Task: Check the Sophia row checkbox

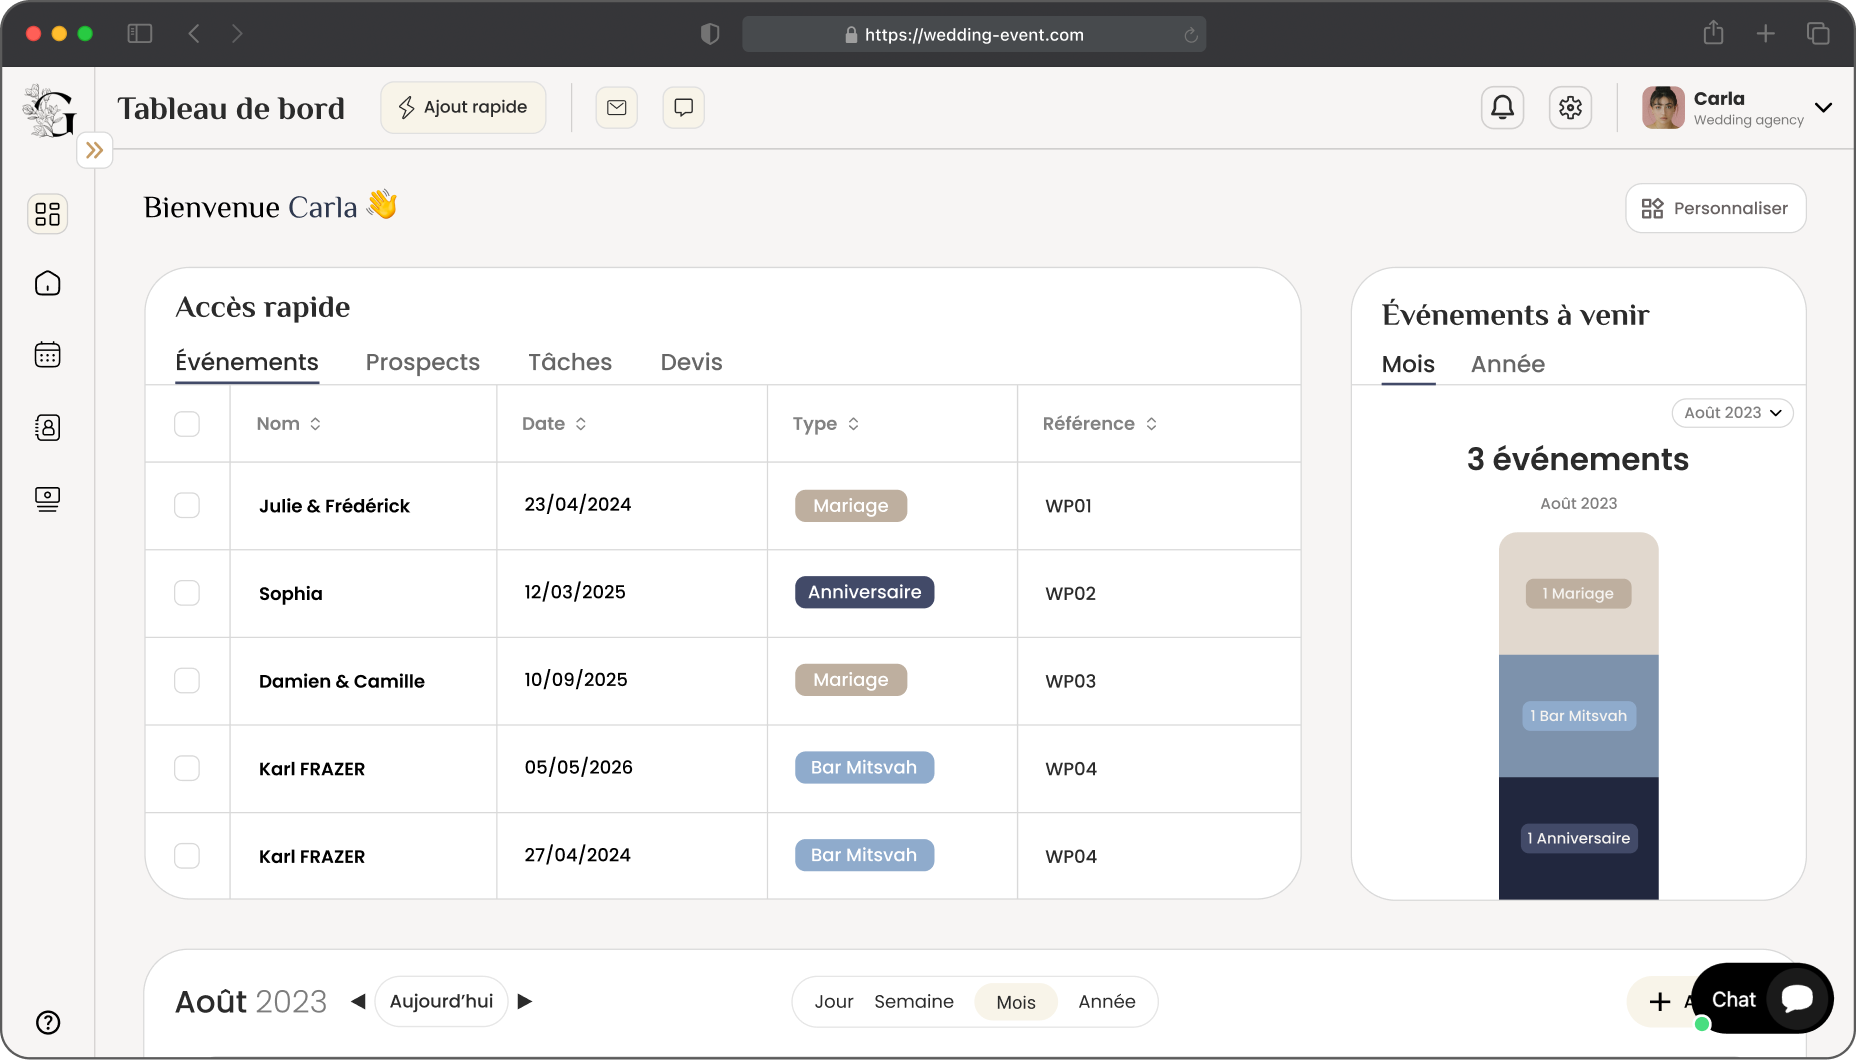Action: 187,593
